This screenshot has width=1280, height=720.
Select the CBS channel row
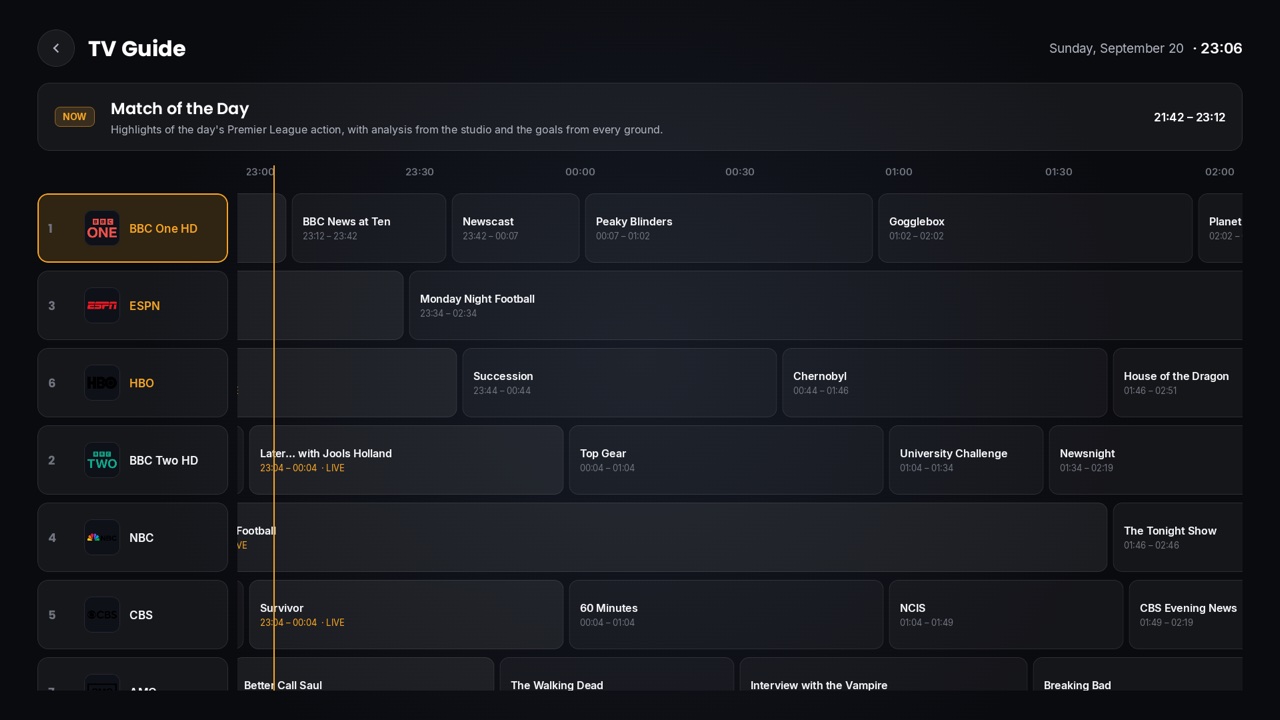133,615
